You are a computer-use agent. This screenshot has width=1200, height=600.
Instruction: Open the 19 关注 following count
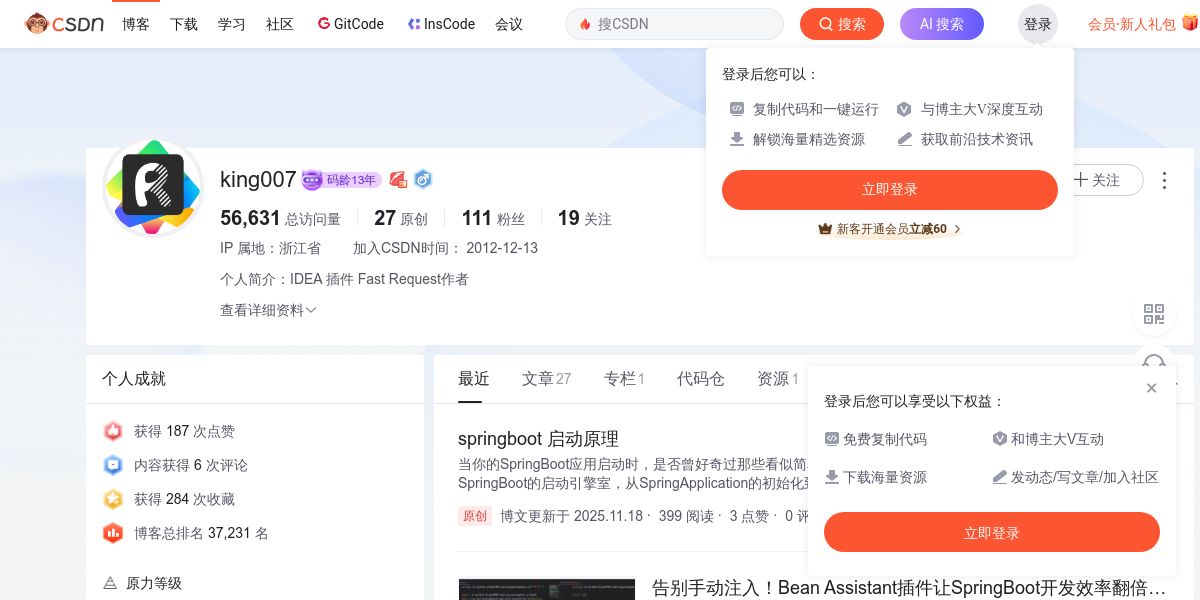click(585, 218)
